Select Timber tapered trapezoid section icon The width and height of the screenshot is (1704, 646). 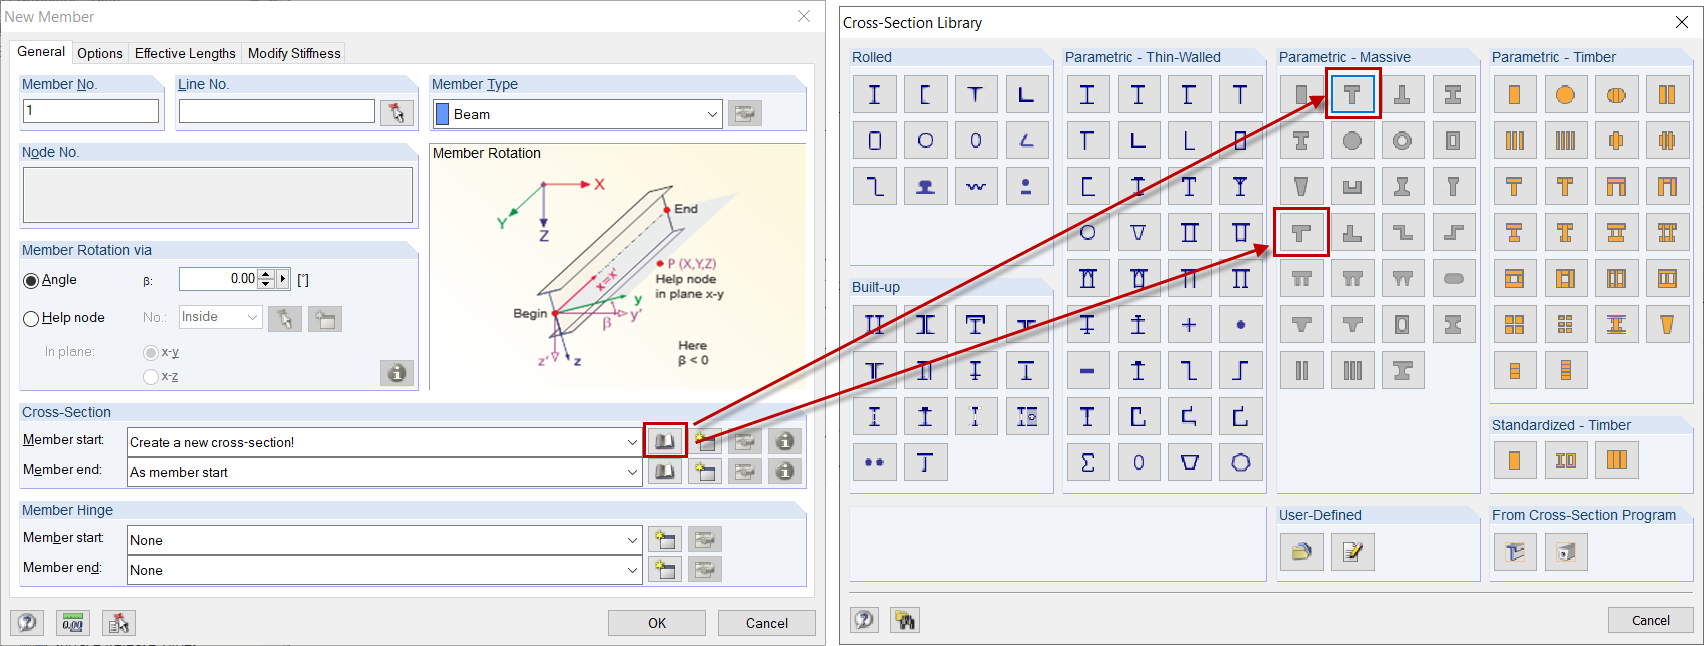1667,325
